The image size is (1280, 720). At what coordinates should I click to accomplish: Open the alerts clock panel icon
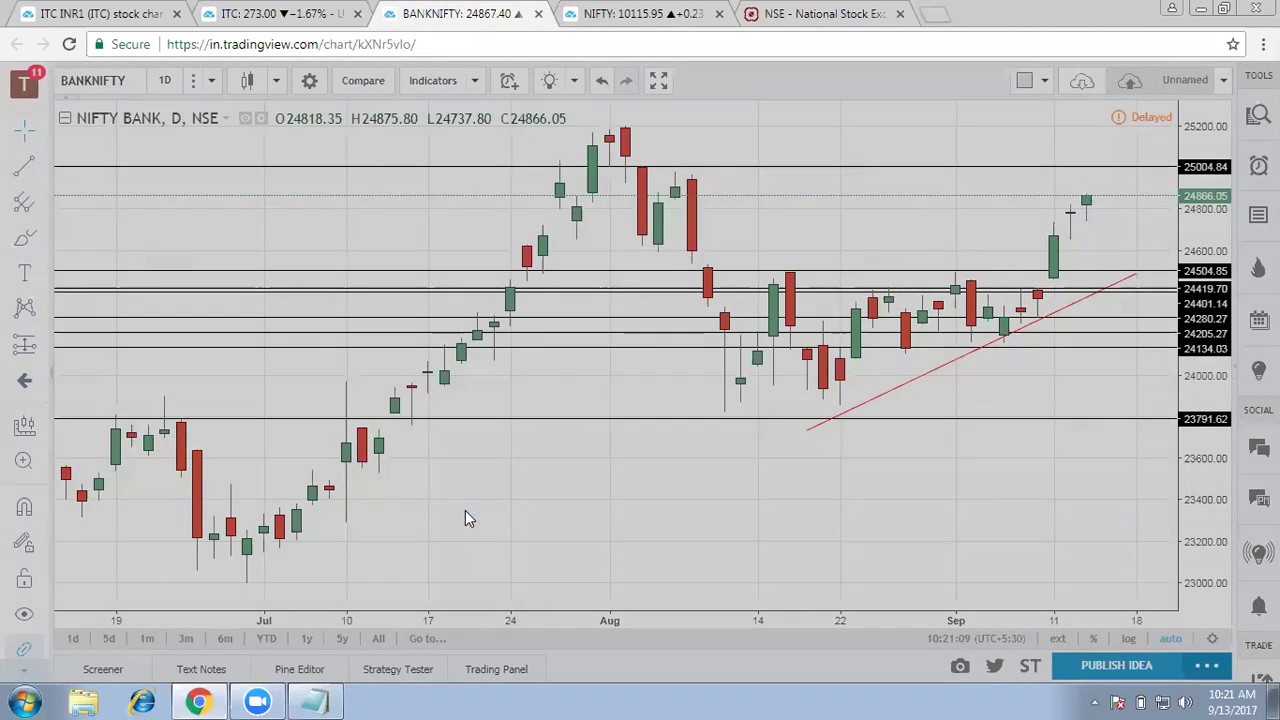point(1259,165)
